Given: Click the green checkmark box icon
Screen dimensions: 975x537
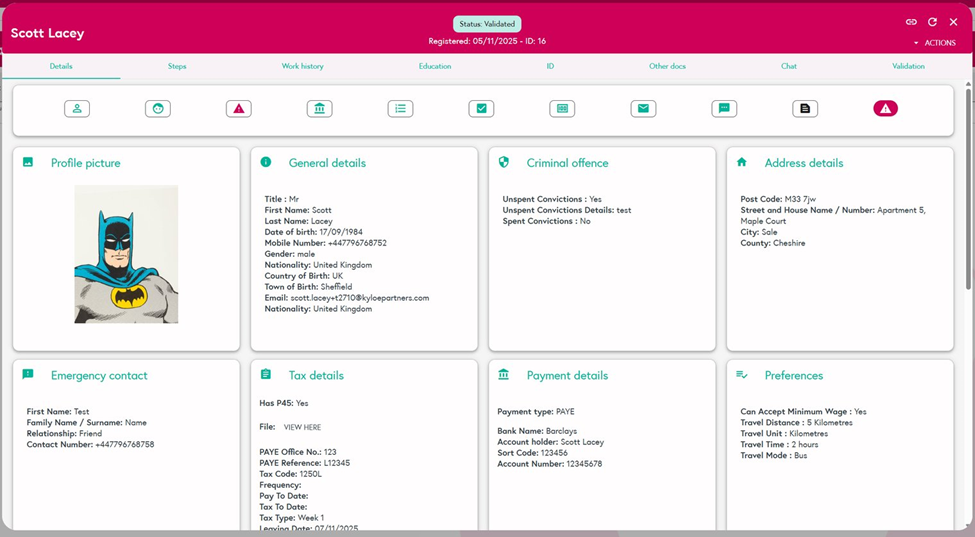Looking at the screenshot, I should tap(481, 109).
